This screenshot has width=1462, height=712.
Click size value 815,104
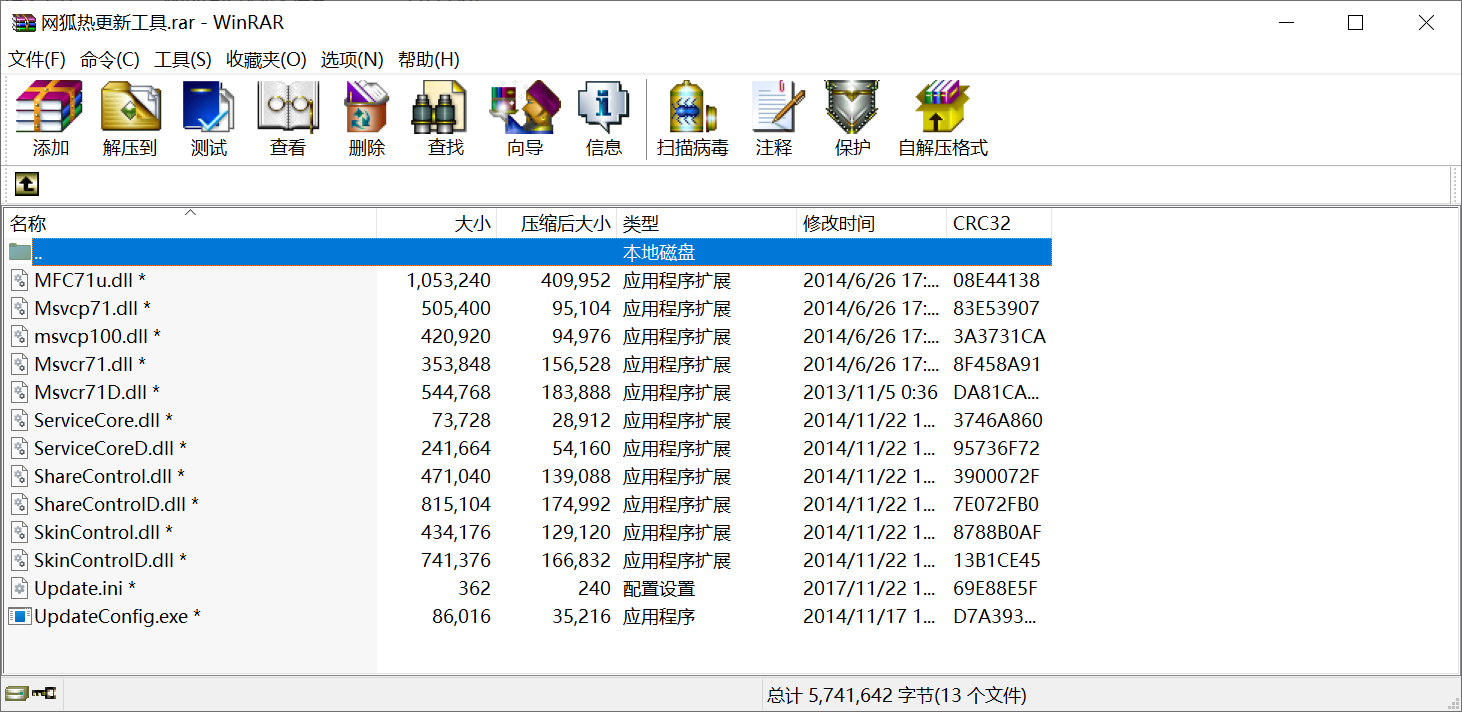click(456, 504)
